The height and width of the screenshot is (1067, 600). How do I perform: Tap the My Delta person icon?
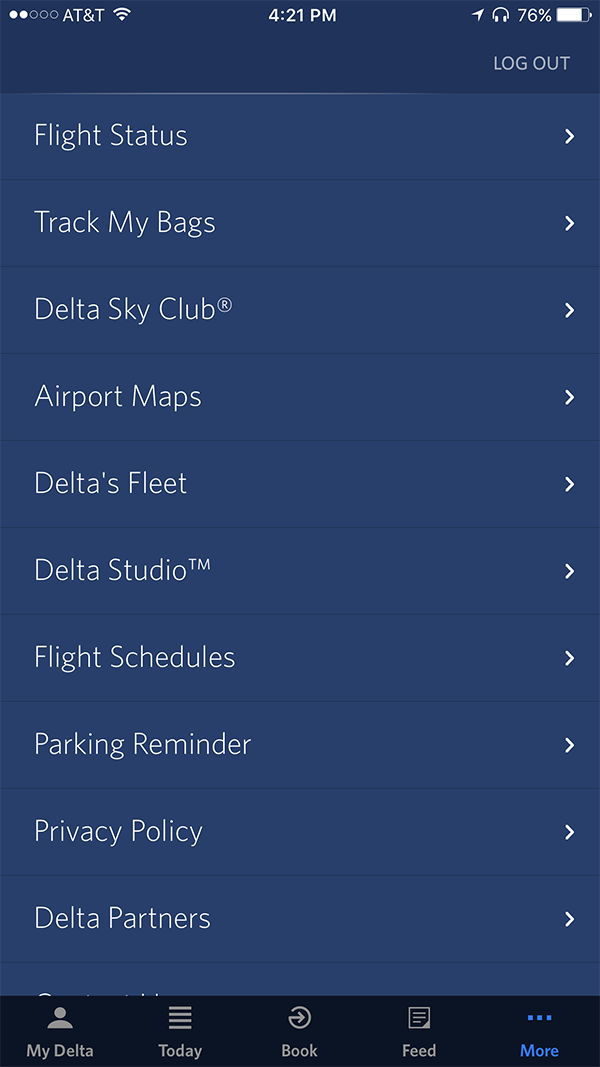coord(60,1019)
